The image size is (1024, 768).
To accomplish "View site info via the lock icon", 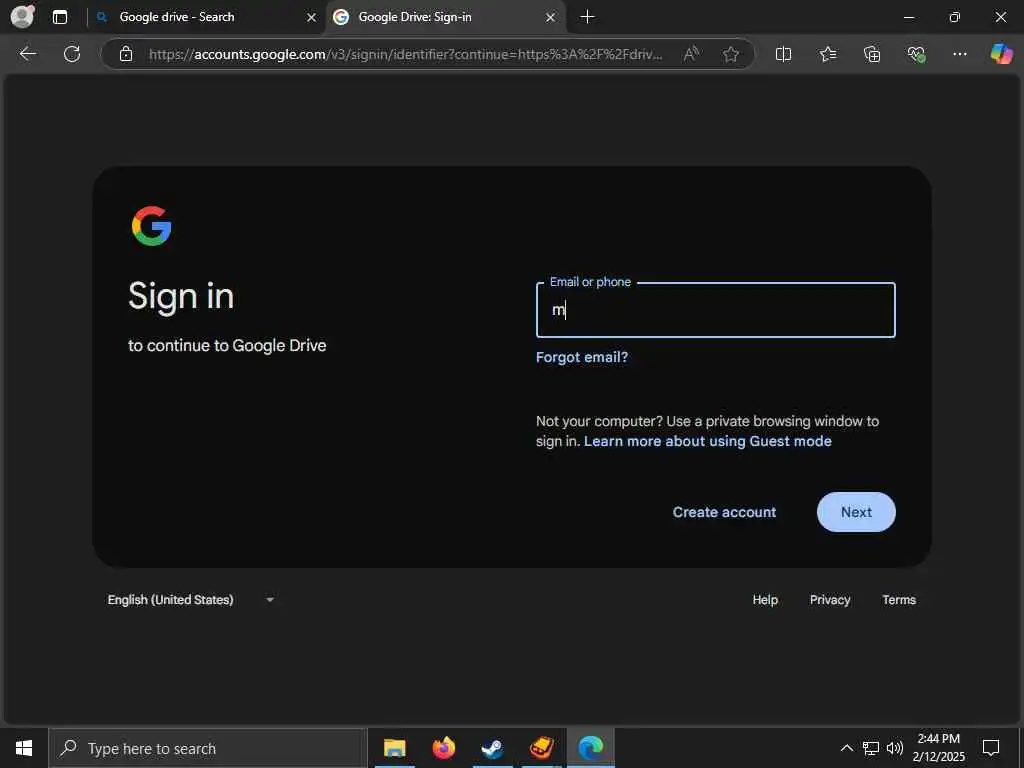I will click(126, 54).
